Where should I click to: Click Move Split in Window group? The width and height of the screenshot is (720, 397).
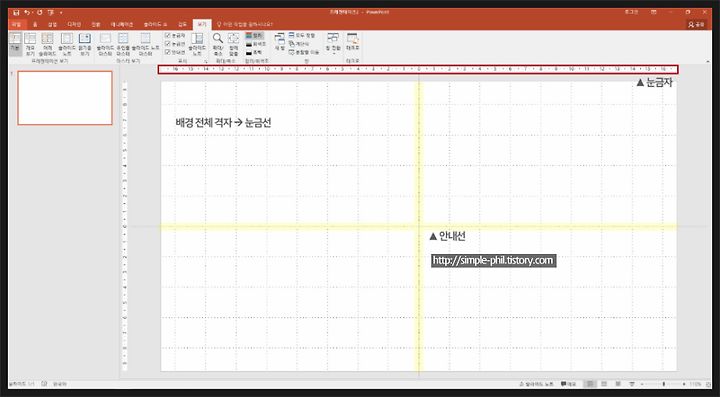pyautogui.click(x=304, y=52)
